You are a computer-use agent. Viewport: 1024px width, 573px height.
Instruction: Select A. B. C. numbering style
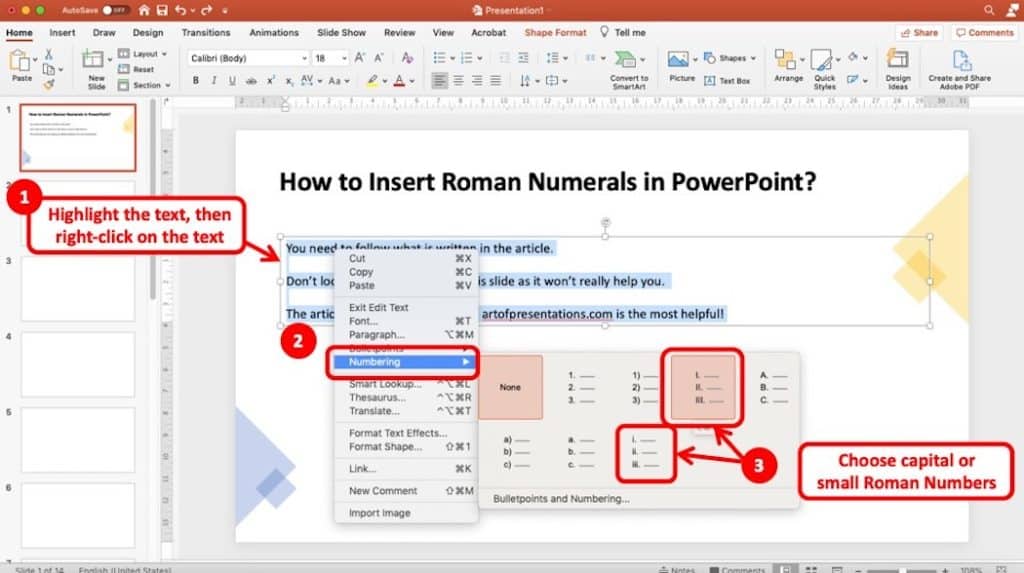(x=773, y=387)
